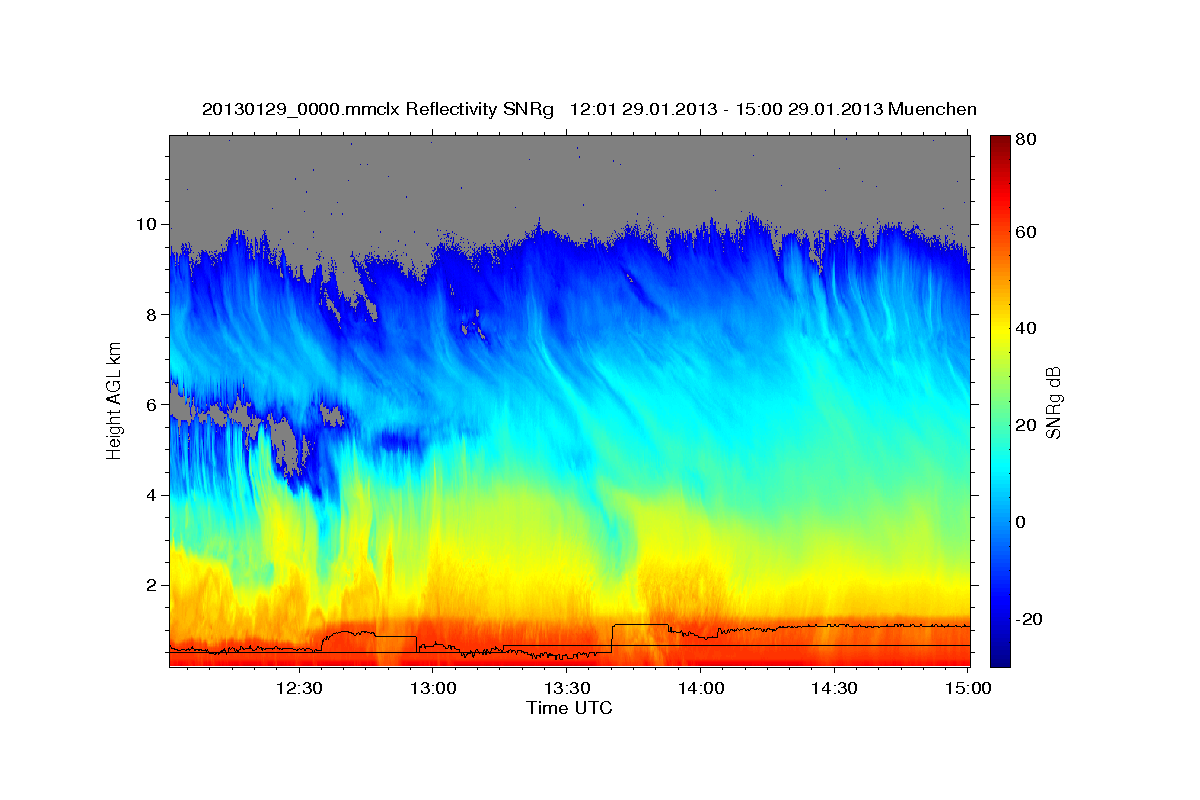Click the 'Time UTC' axis label
1200x800 pixels.
pyautogui.click(x=569, y=708)
